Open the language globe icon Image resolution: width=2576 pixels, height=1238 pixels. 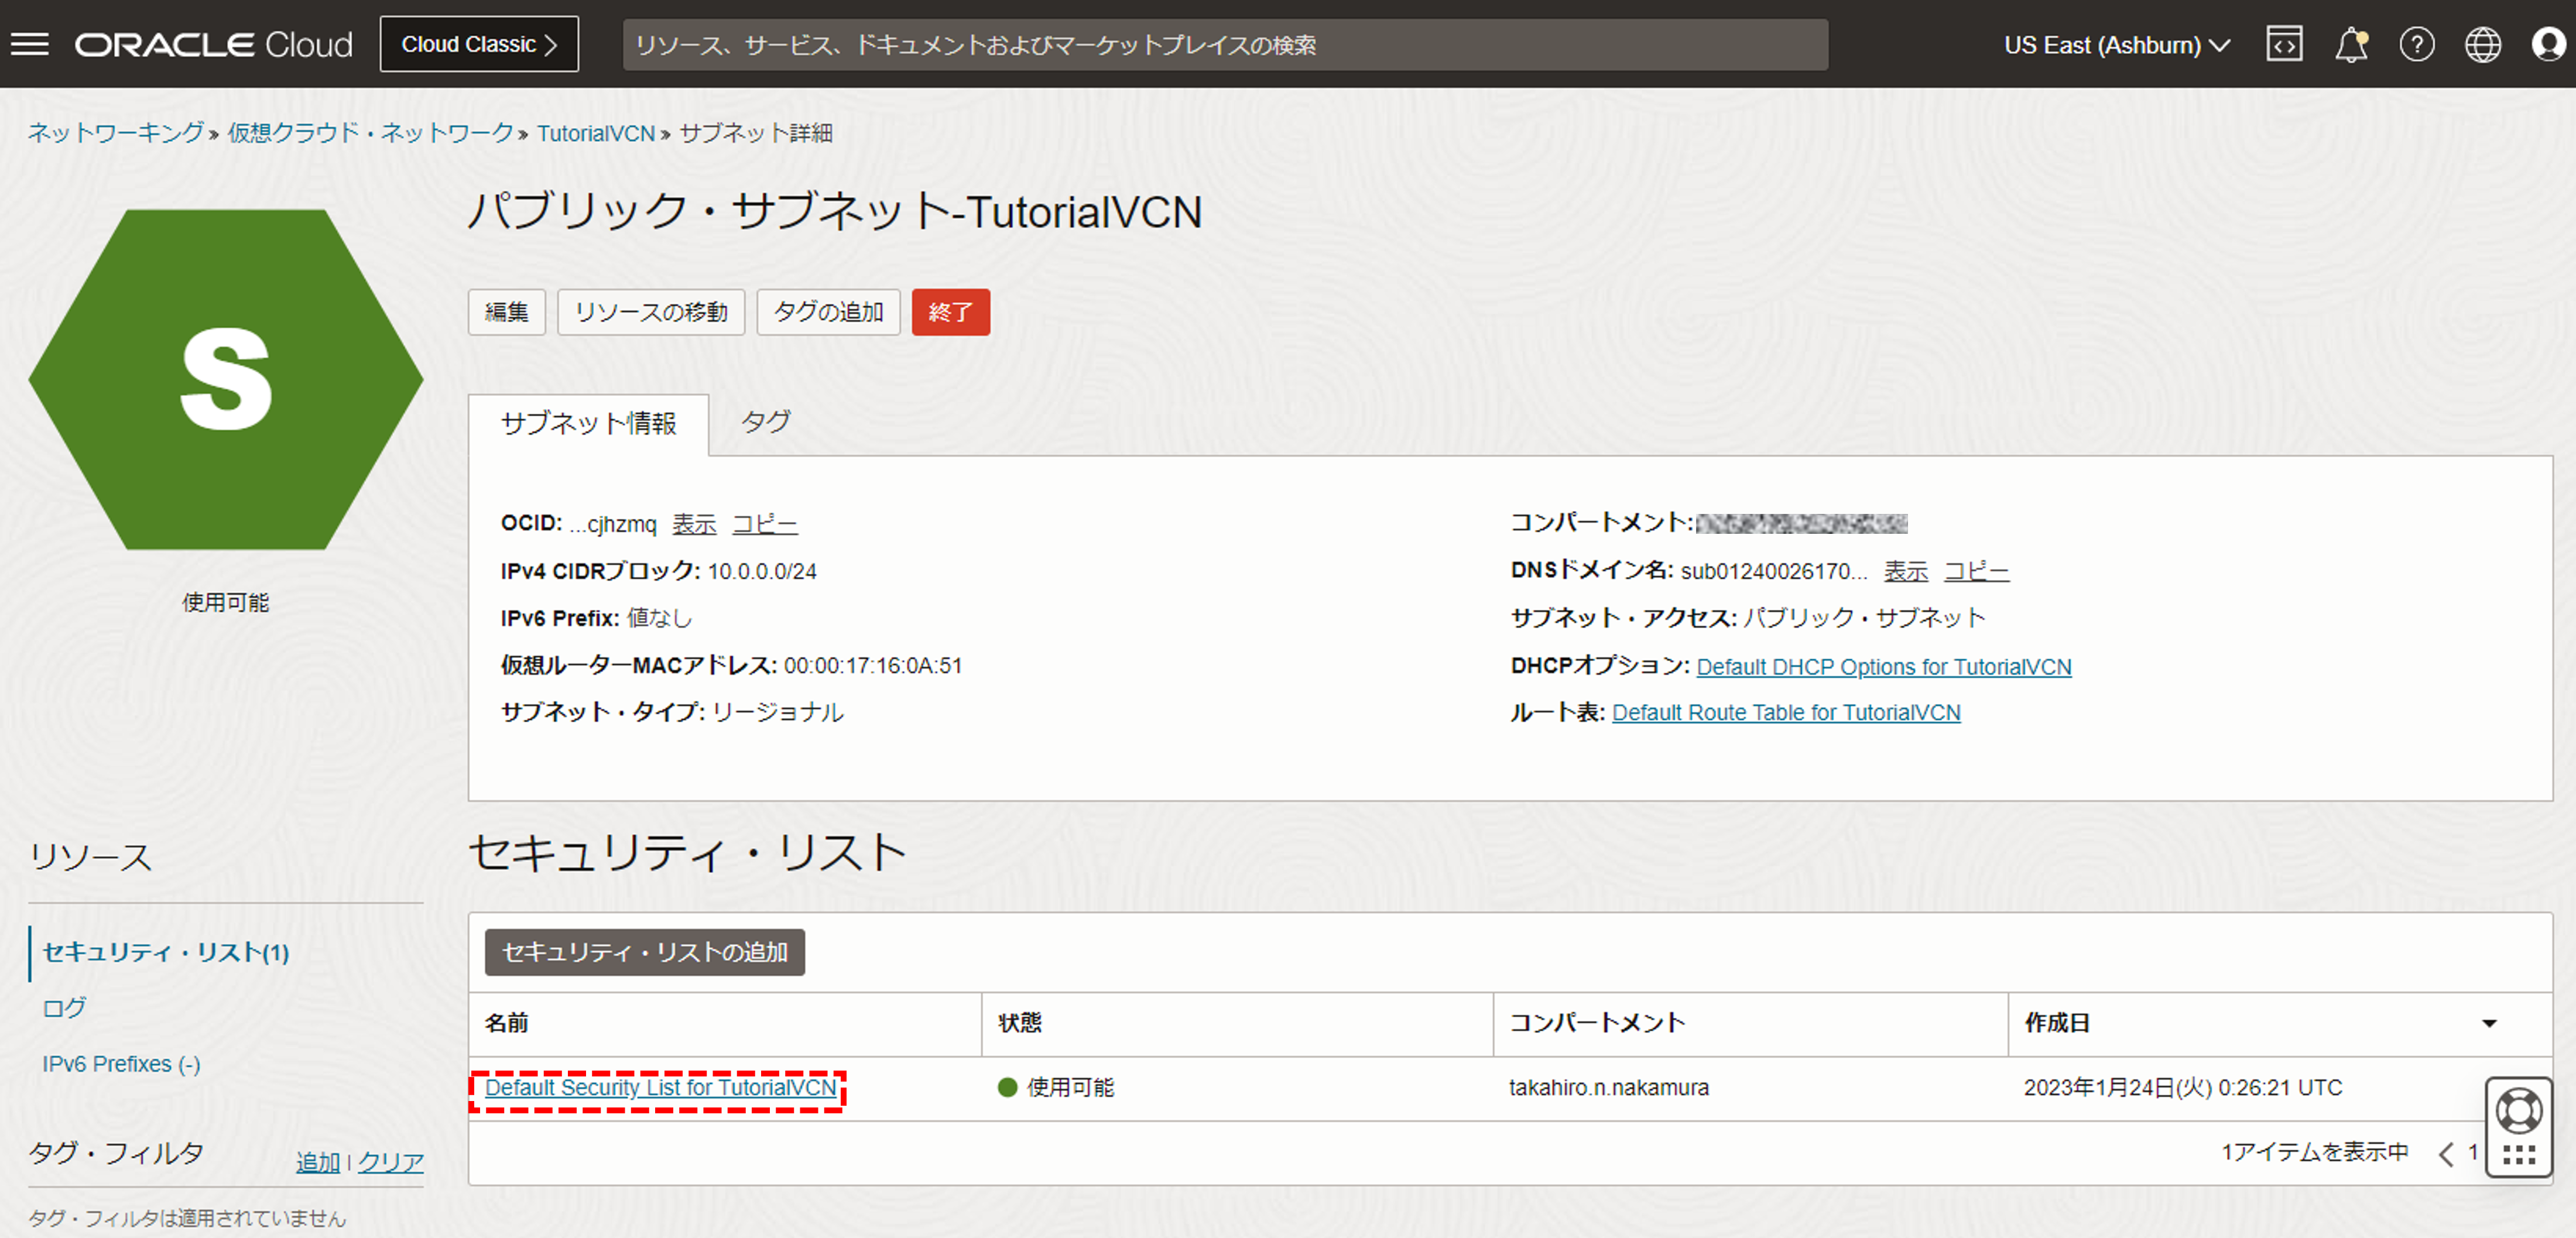2482,44
